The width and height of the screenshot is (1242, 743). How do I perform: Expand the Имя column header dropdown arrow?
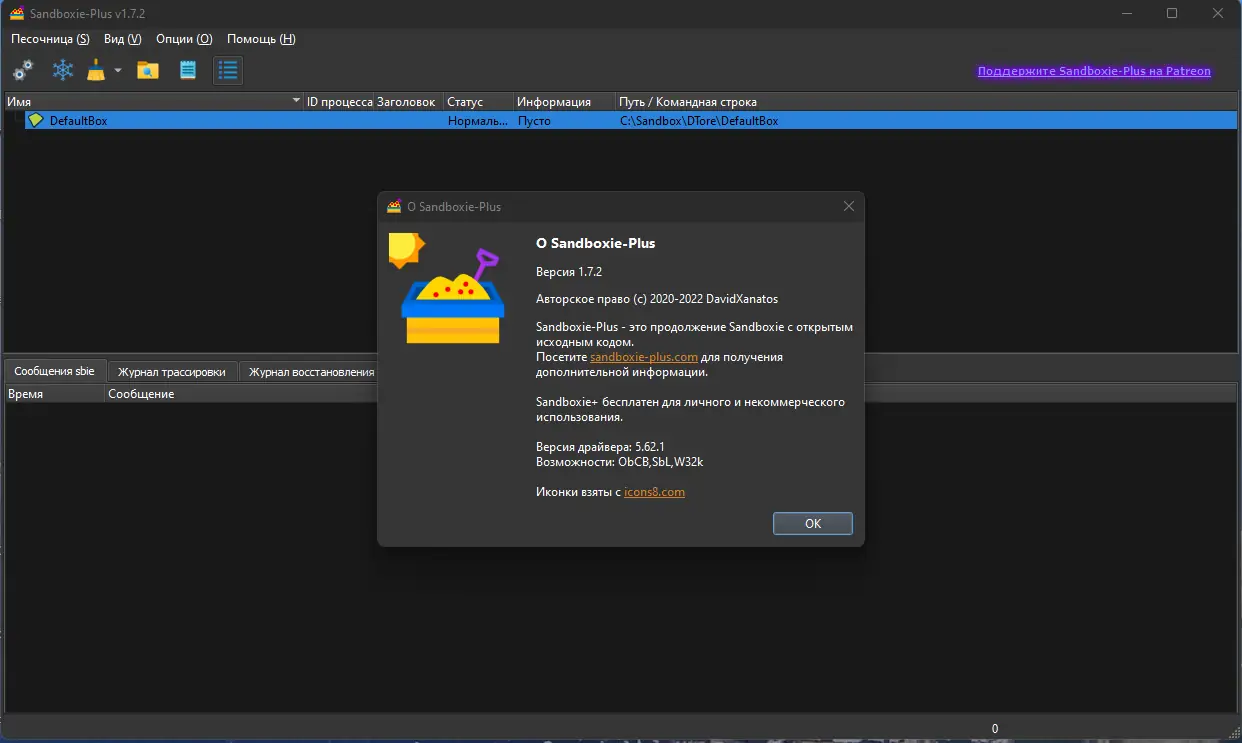(296, 101)
